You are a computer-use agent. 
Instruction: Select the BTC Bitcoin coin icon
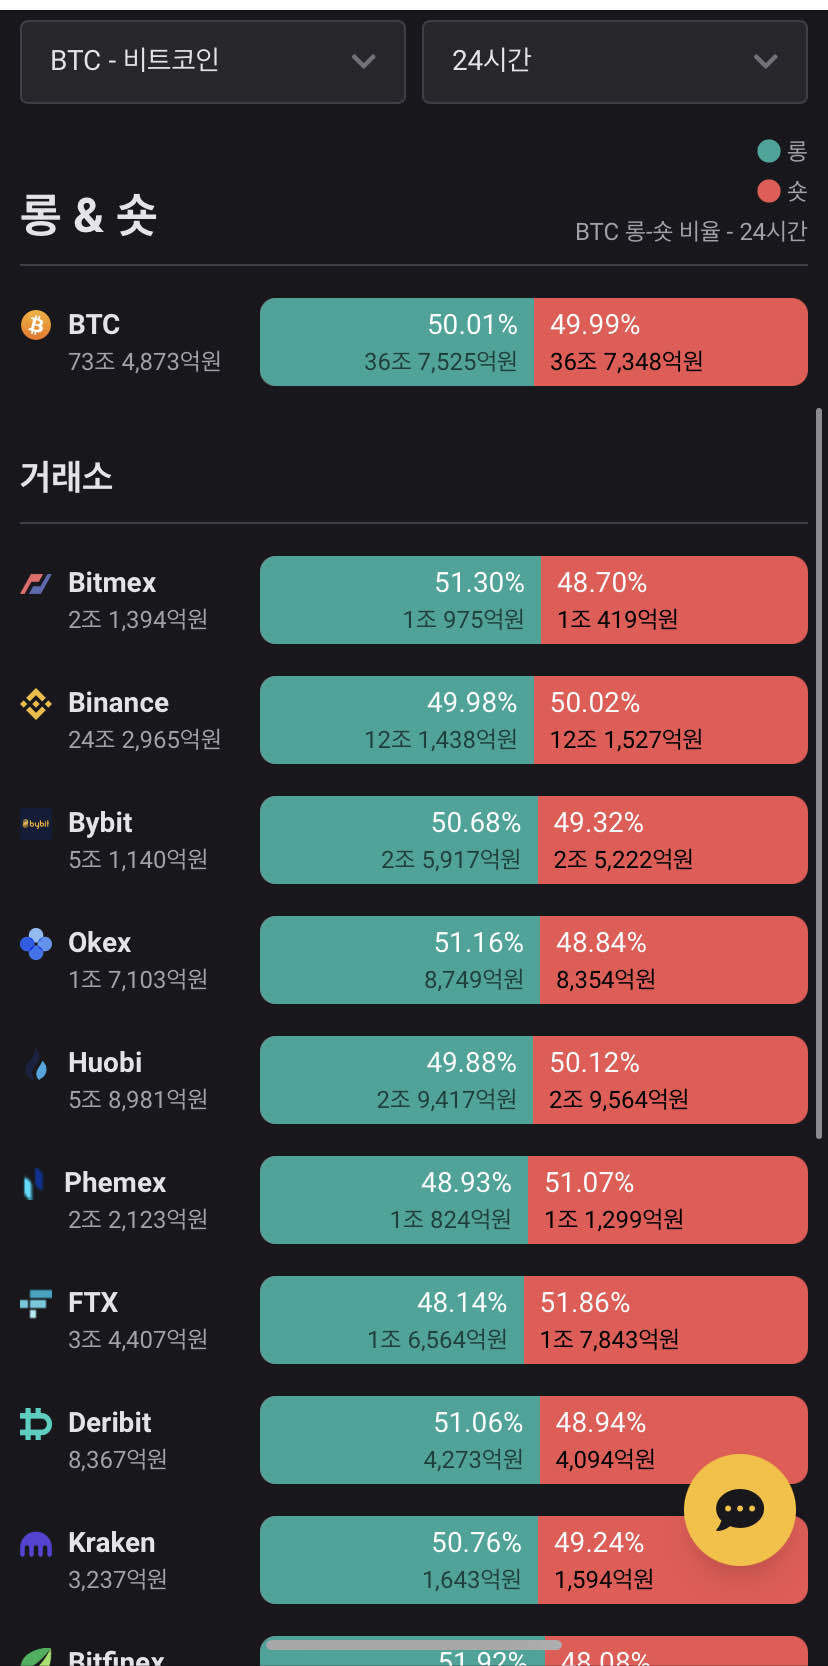tap(35, 325)
